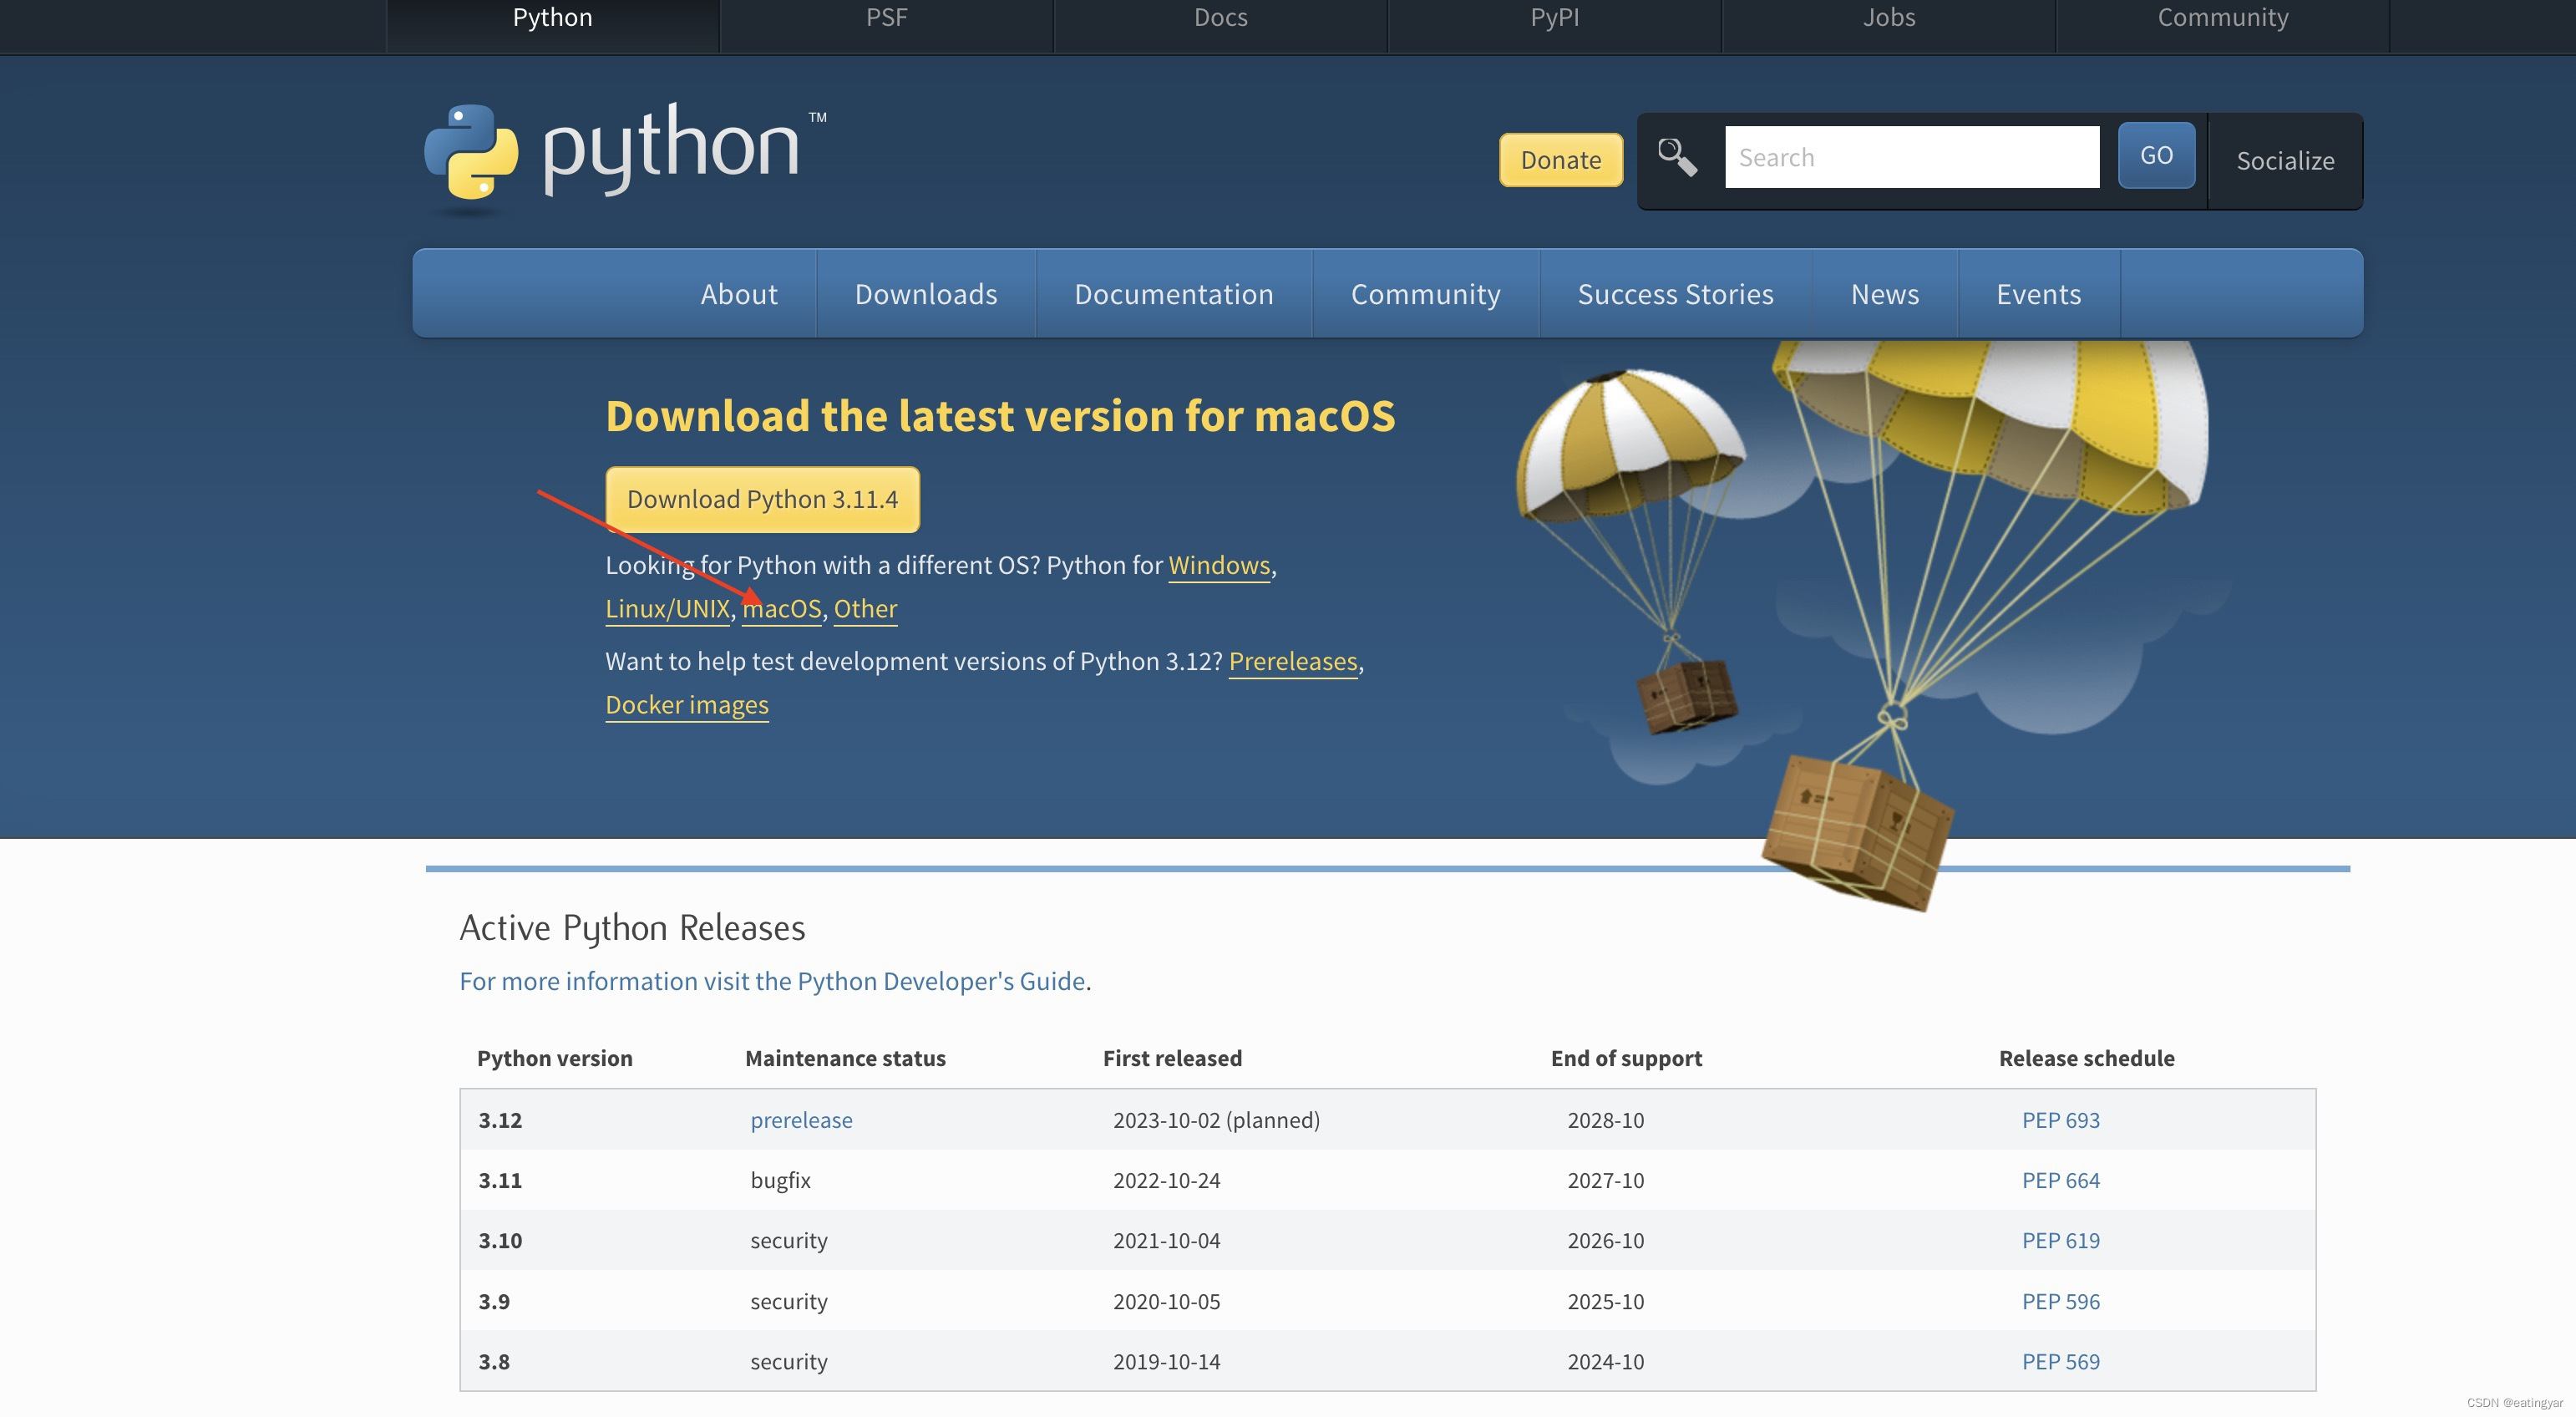
Task: Click the 3.10 version cell
Action: coord(500,1240)
